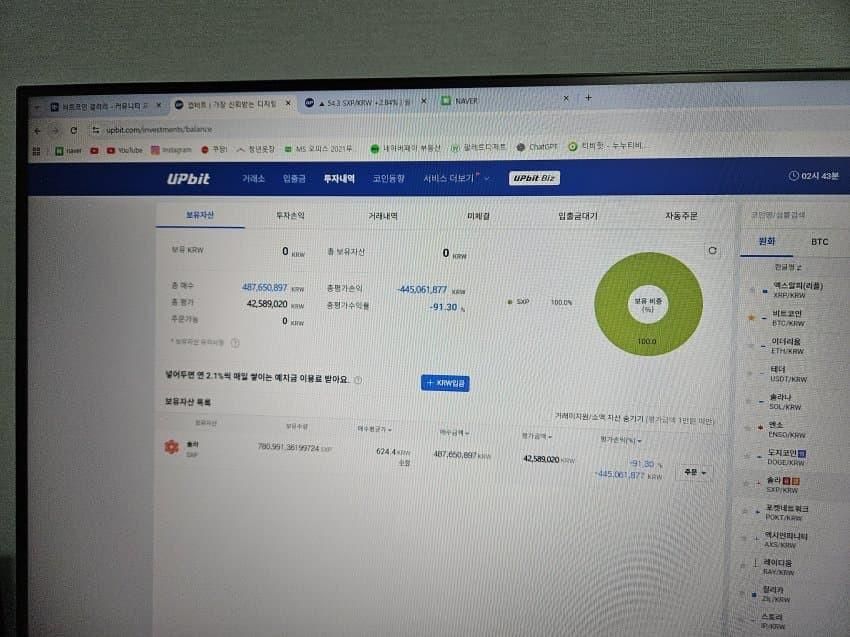Image resolution: width=850 pixels, height=637 pixels.
Task: Click the KRW입금 button
Action: click(x=444, y=383)
